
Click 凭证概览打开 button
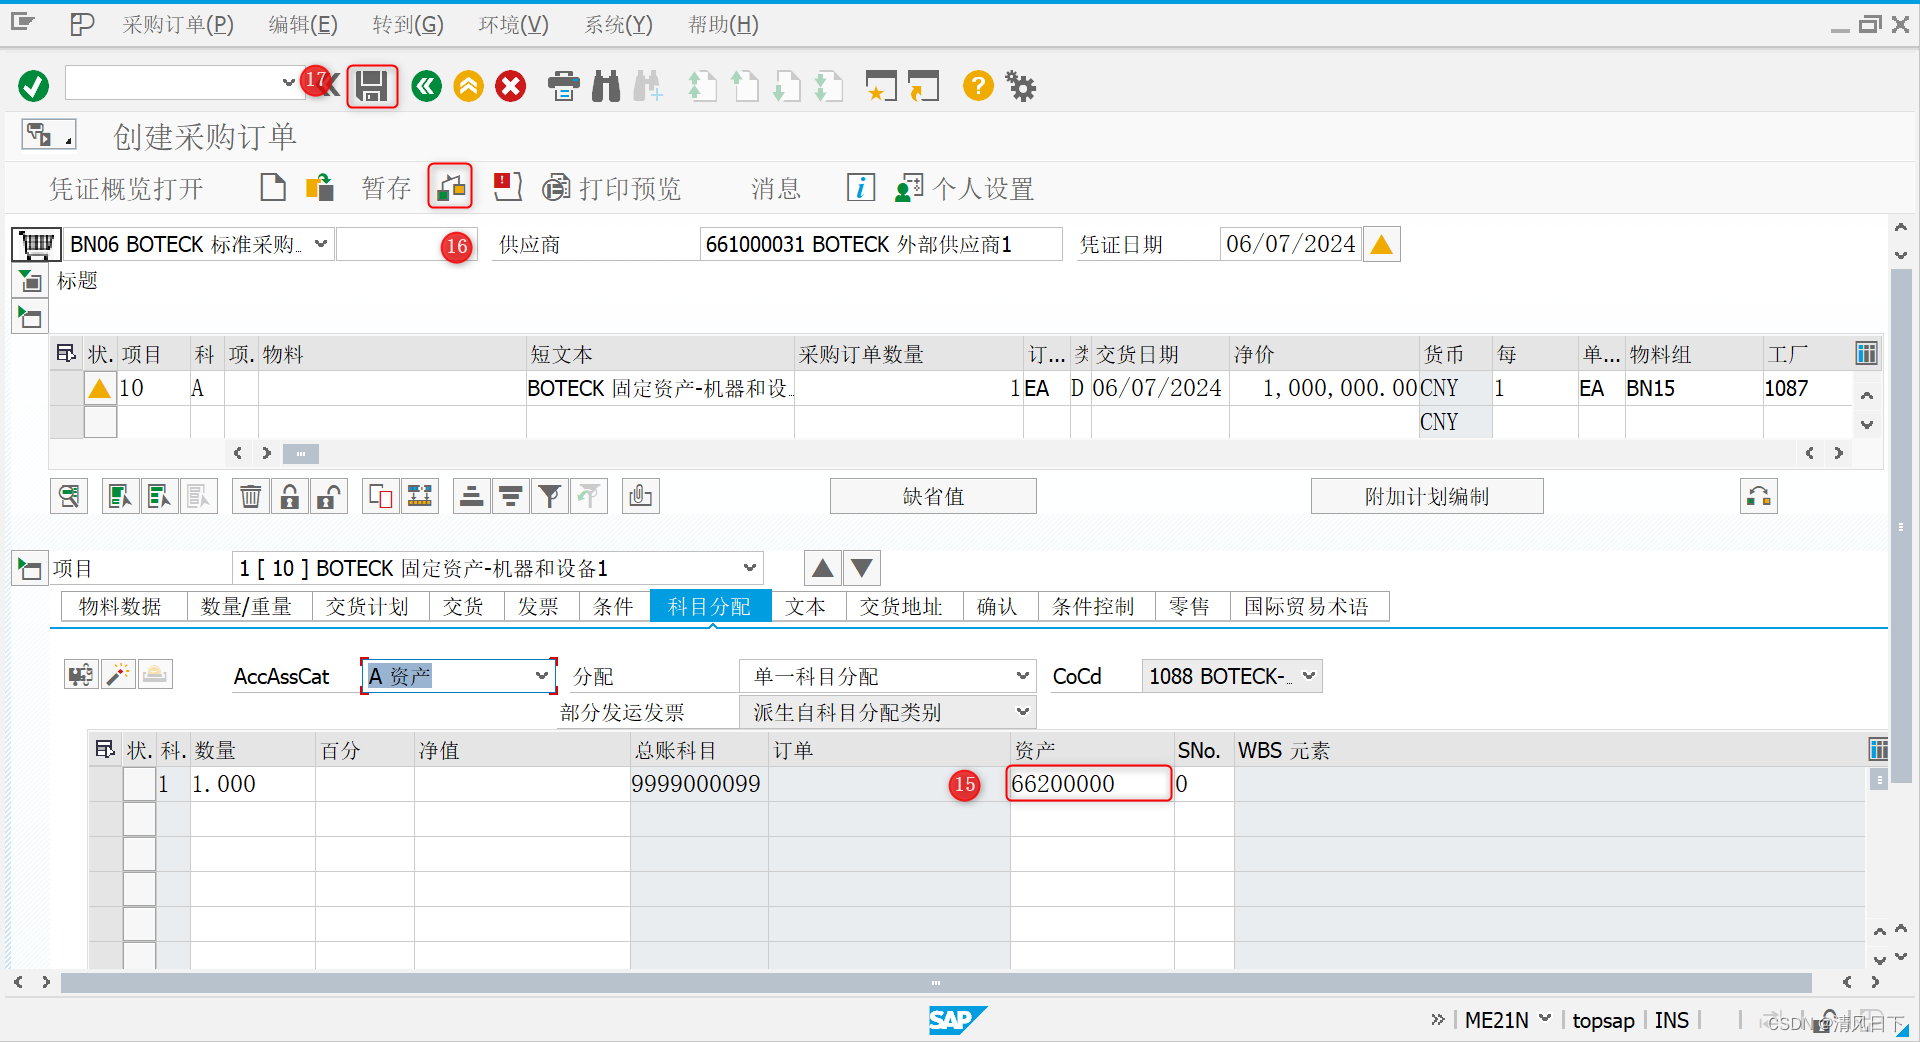tap(126, 188)
